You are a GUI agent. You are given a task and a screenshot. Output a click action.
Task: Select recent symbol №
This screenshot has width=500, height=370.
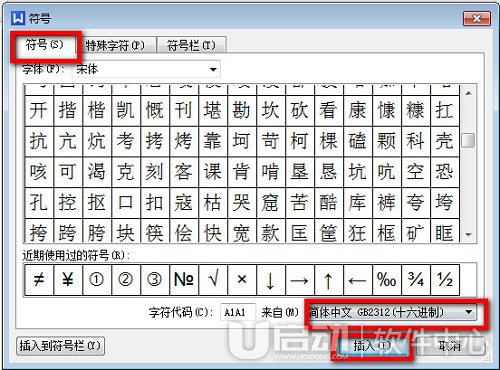[184, 279]
